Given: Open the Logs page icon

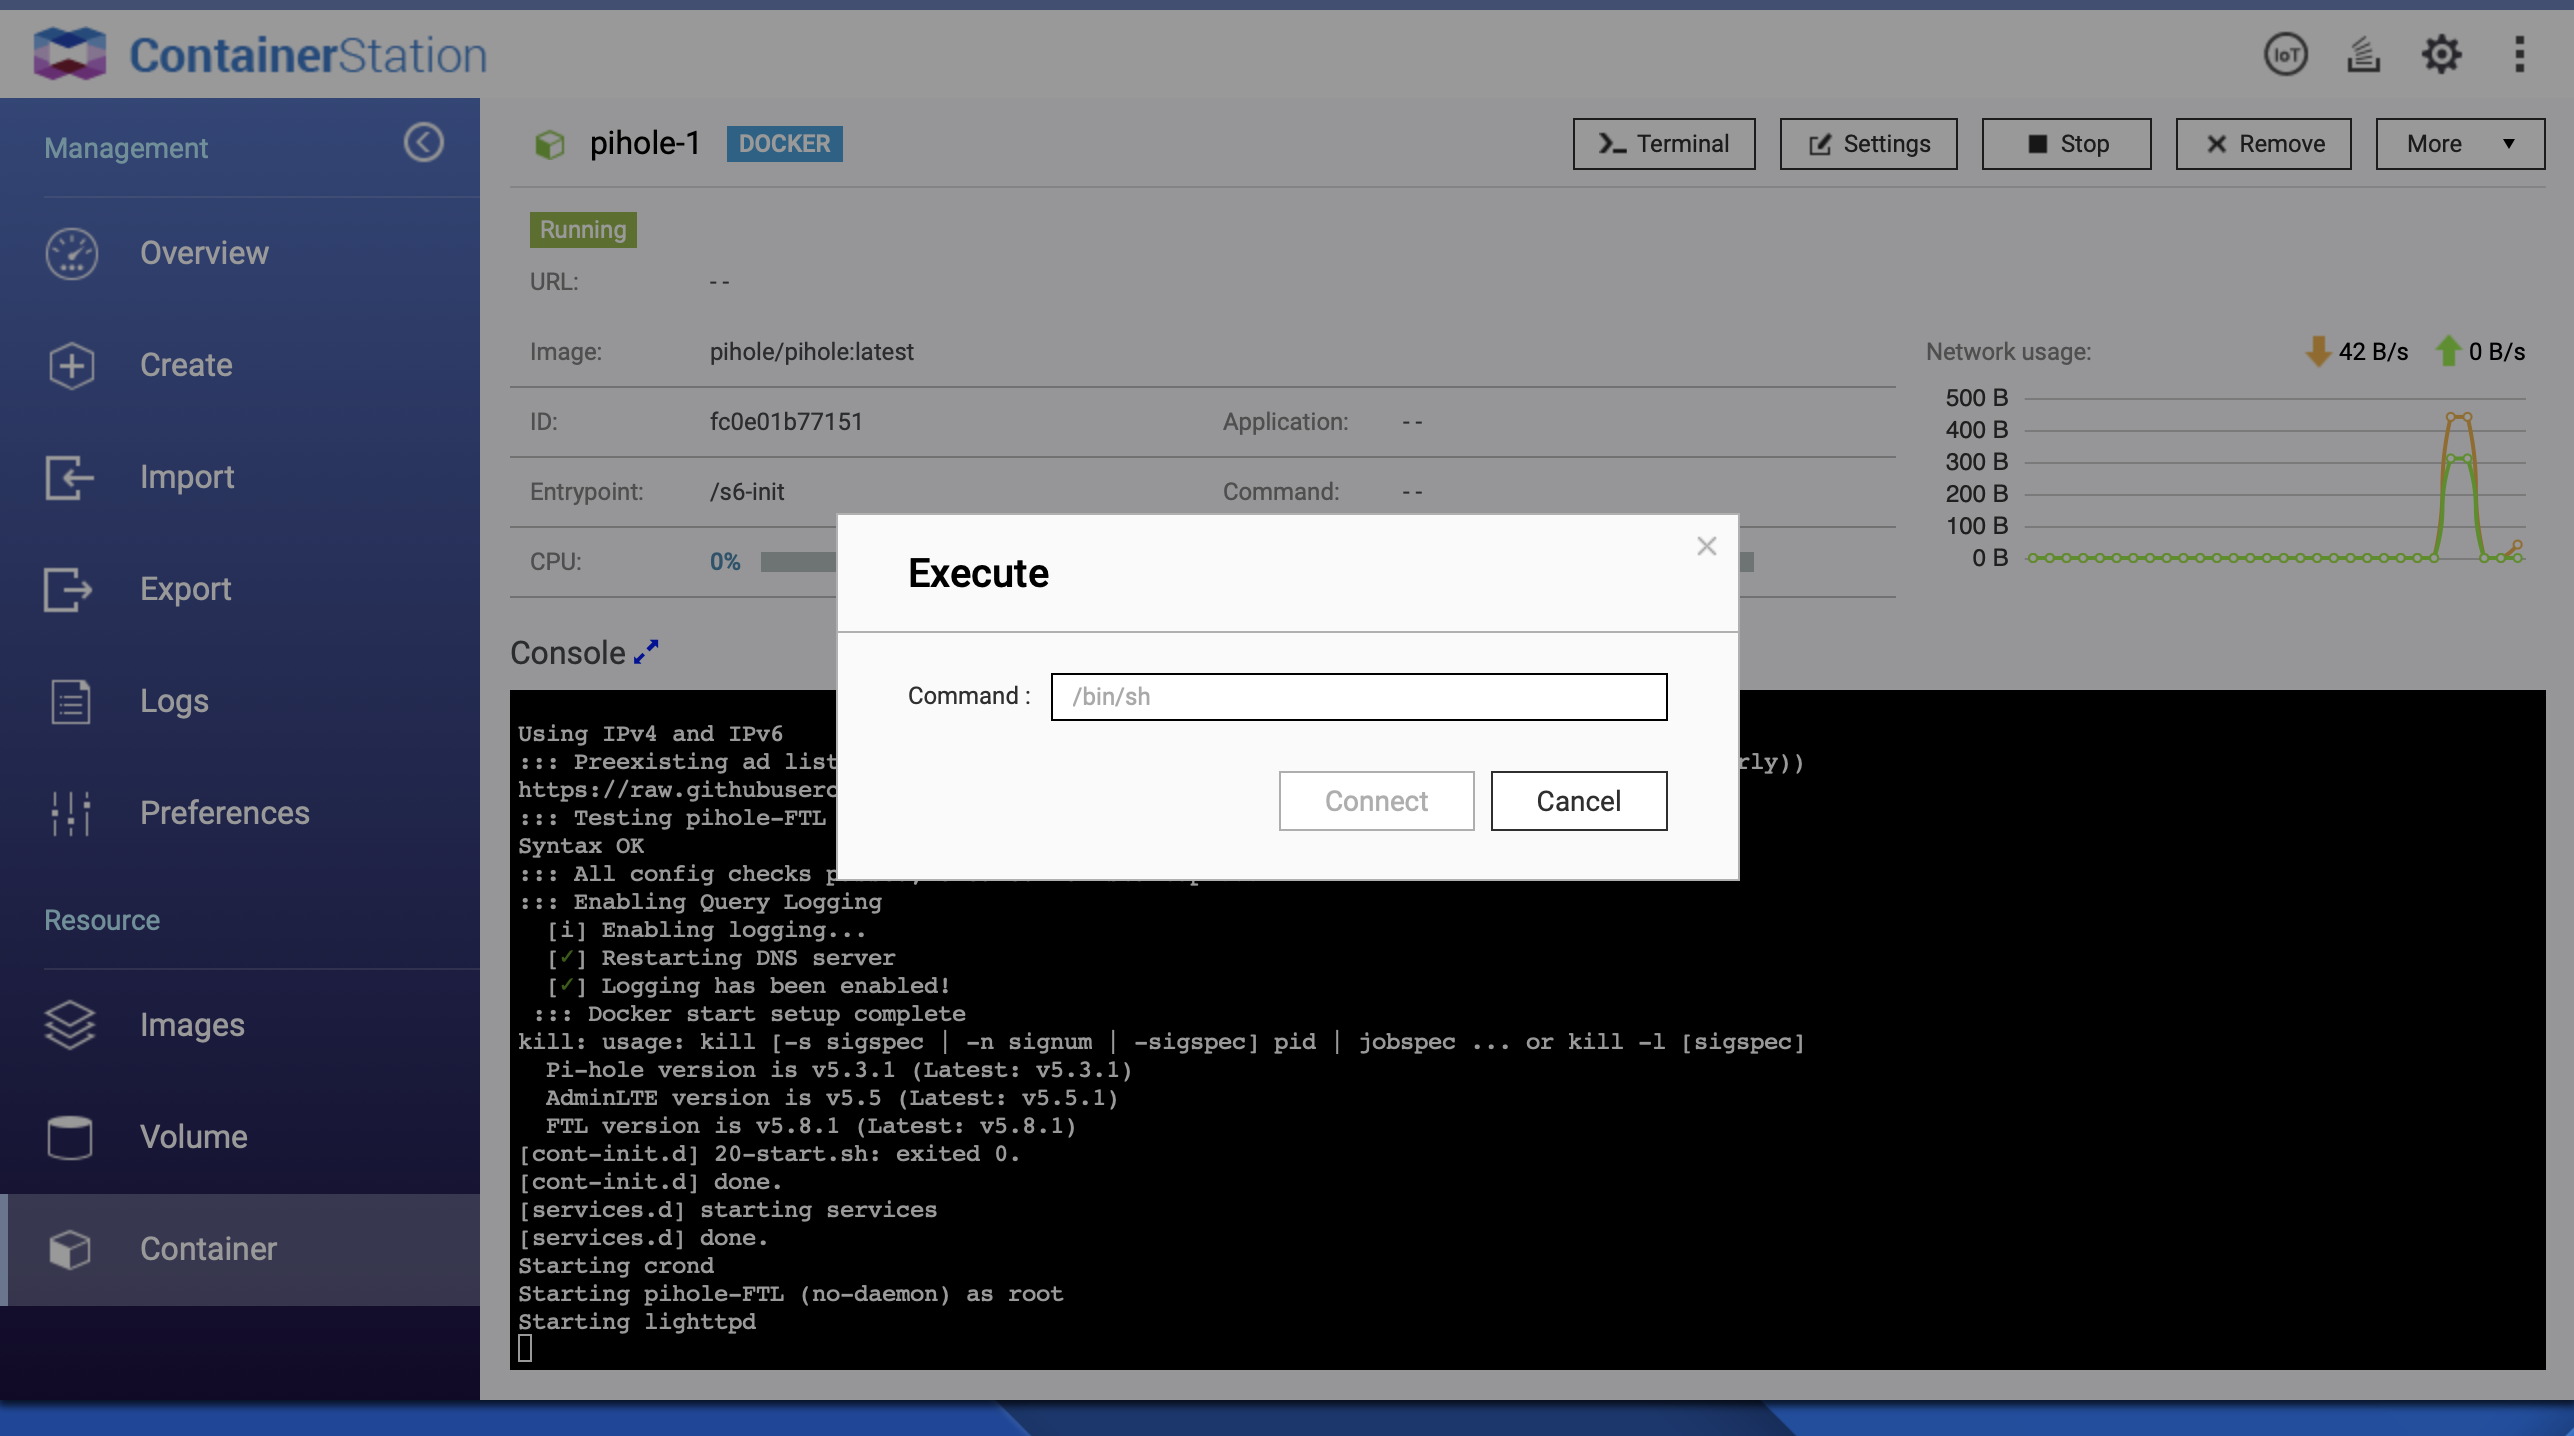Looking at the screenshot, I should (x=70, y=701).
